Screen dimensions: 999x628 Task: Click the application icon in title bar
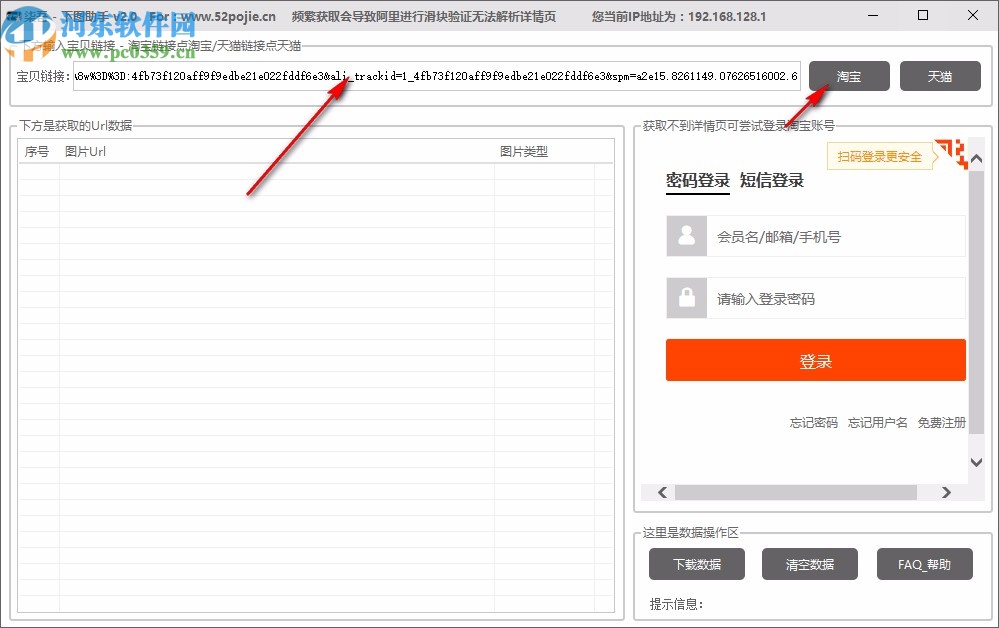(x=14, y=15)
